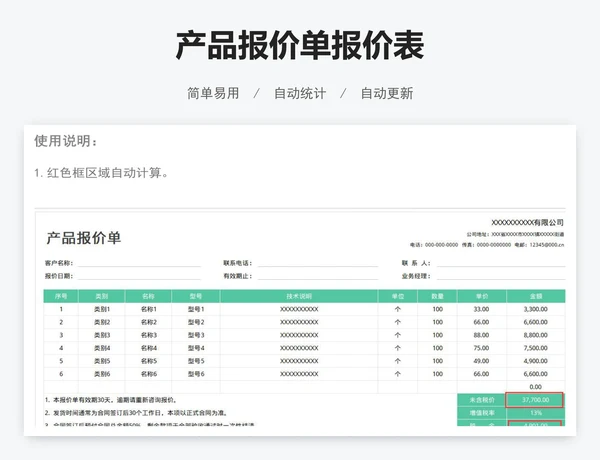600x460 pixels.
Task: Click the 电话 000-000-0000 text
Action: [x=434, y=245]
